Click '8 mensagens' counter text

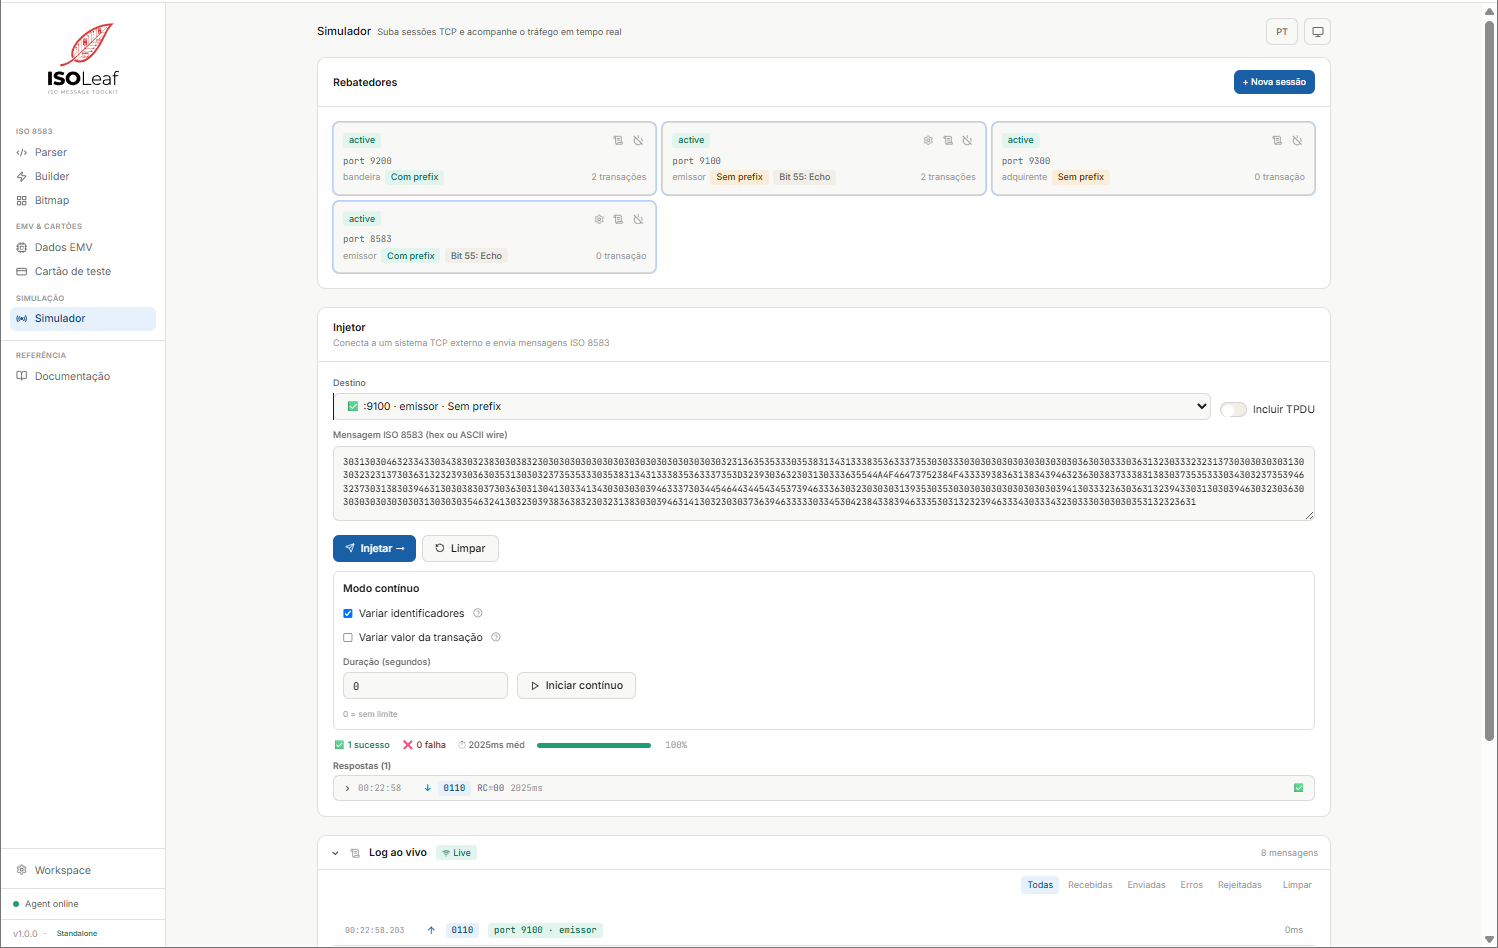1289,853
